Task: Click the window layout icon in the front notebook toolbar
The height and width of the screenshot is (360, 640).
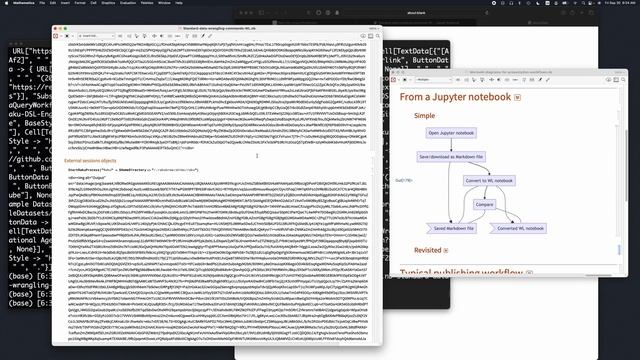Action: pos(371,36)
